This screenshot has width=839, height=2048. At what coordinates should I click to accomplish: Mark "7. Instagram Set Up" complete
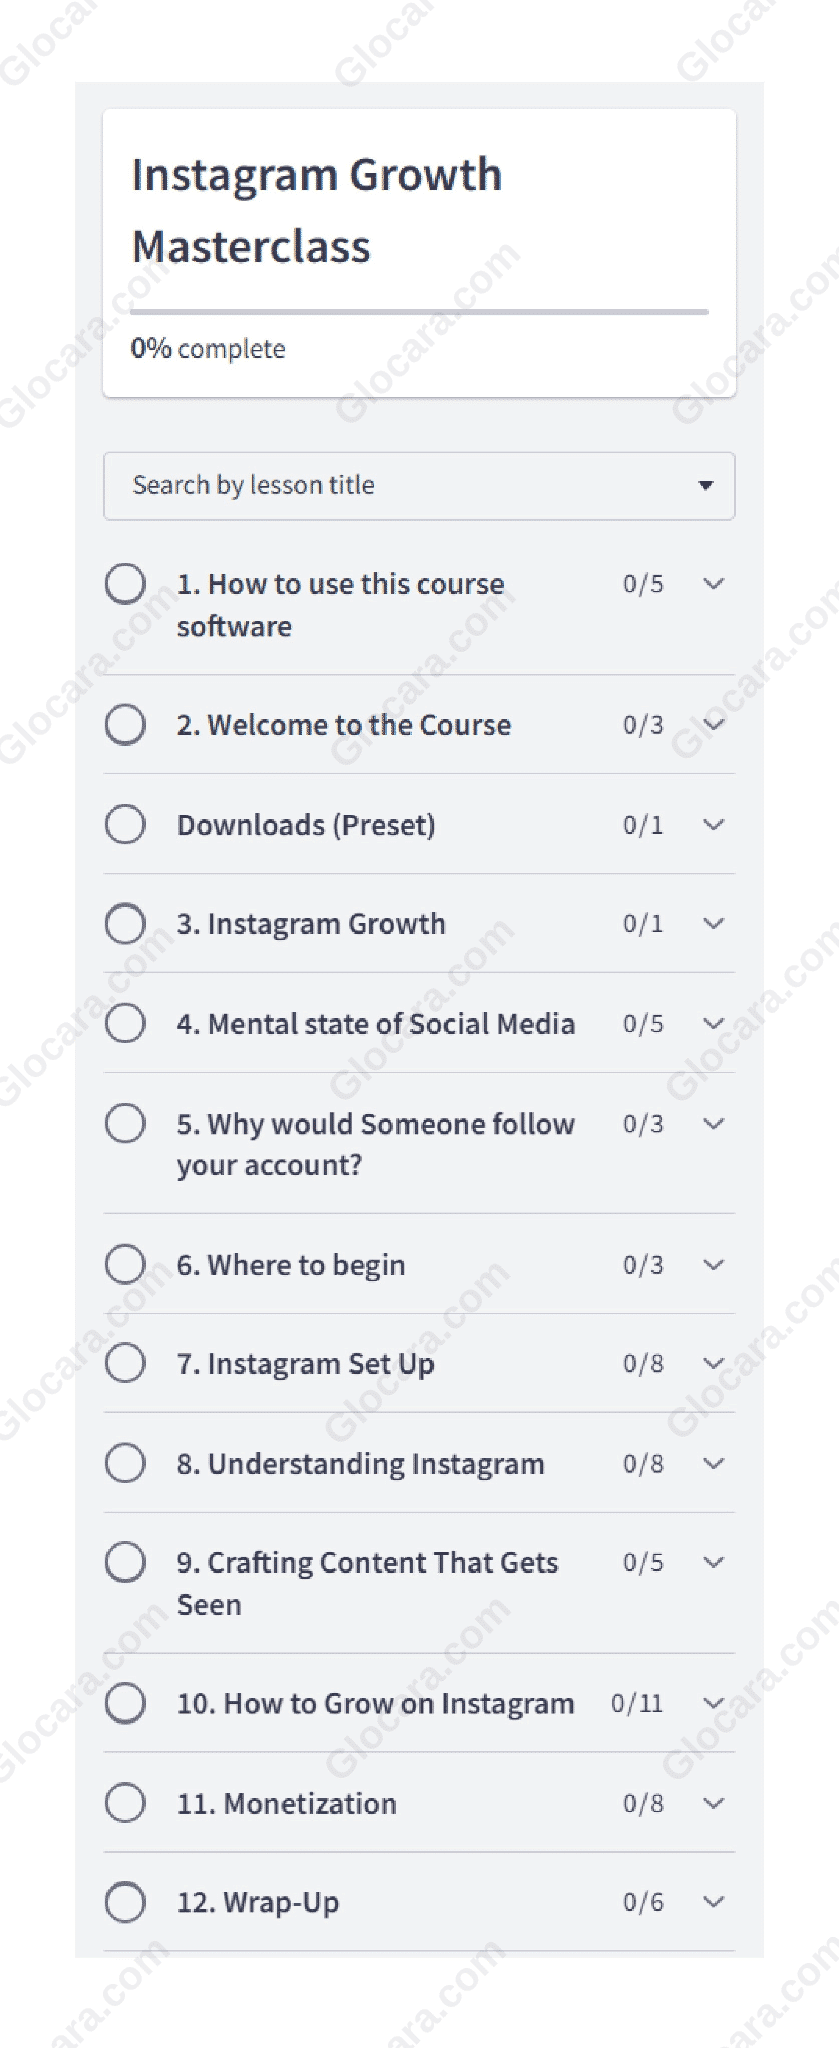[125, 1362]
